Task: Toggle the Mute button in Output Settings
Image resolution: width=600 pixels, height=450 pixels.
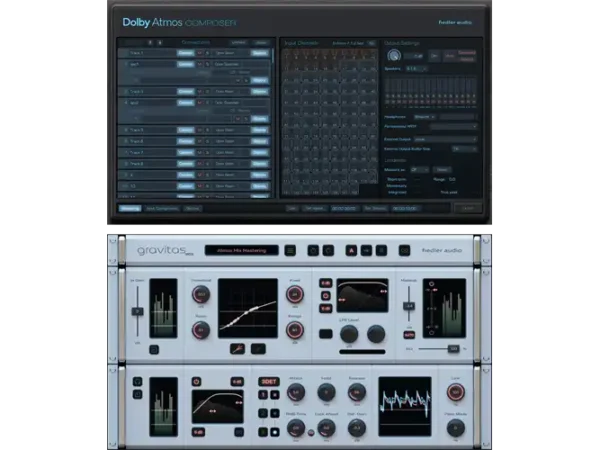Action: click(449, 56)
